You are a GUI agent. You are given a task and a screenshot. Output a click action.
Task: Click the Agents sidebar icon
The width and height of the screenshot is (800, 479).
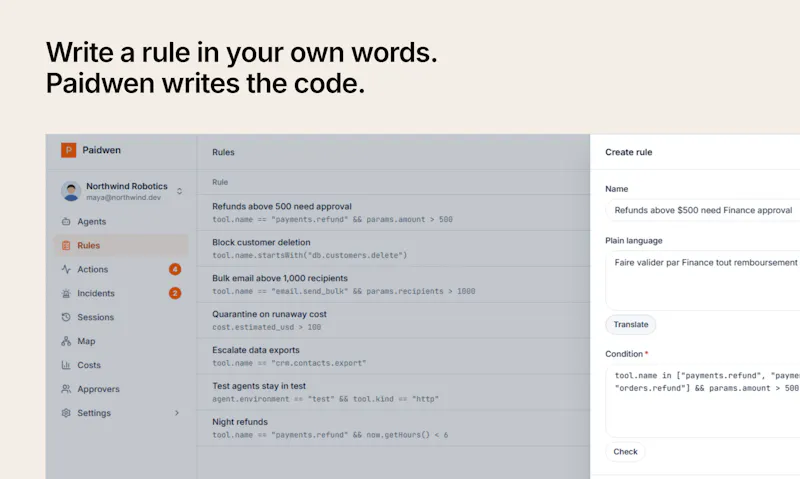66,221
